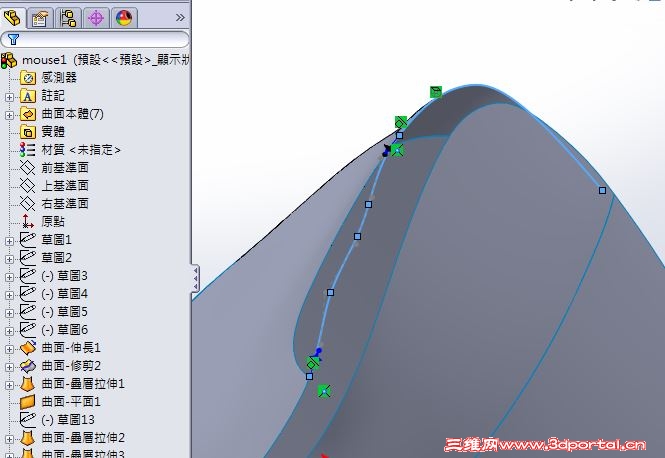Click the 曲面-平面1 planar surface icon
The image size is (665, 458).
coord(28,402)
